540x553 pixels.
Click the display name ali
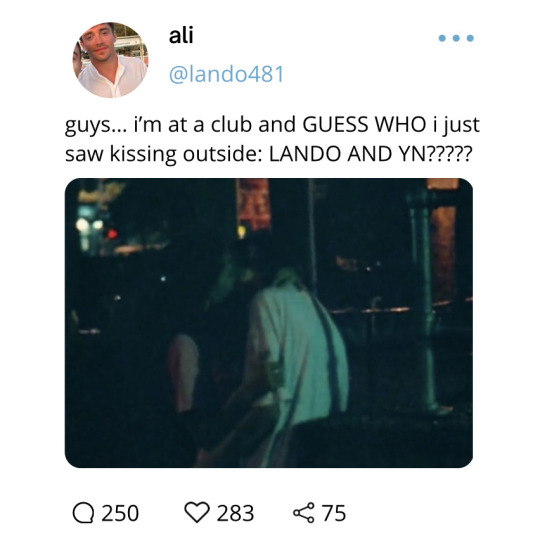(x=181, y=35)
